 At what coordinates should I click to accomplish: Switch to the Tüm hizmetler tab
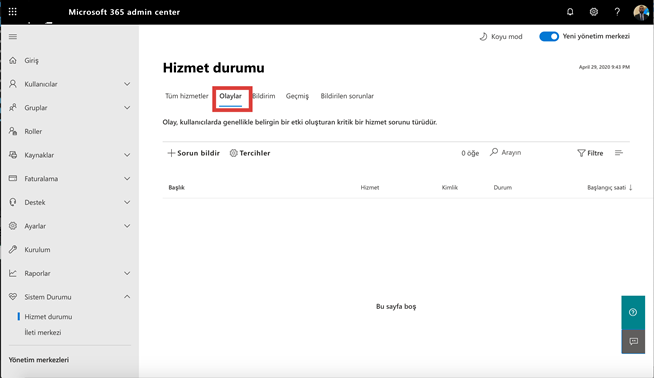point(186,96)
